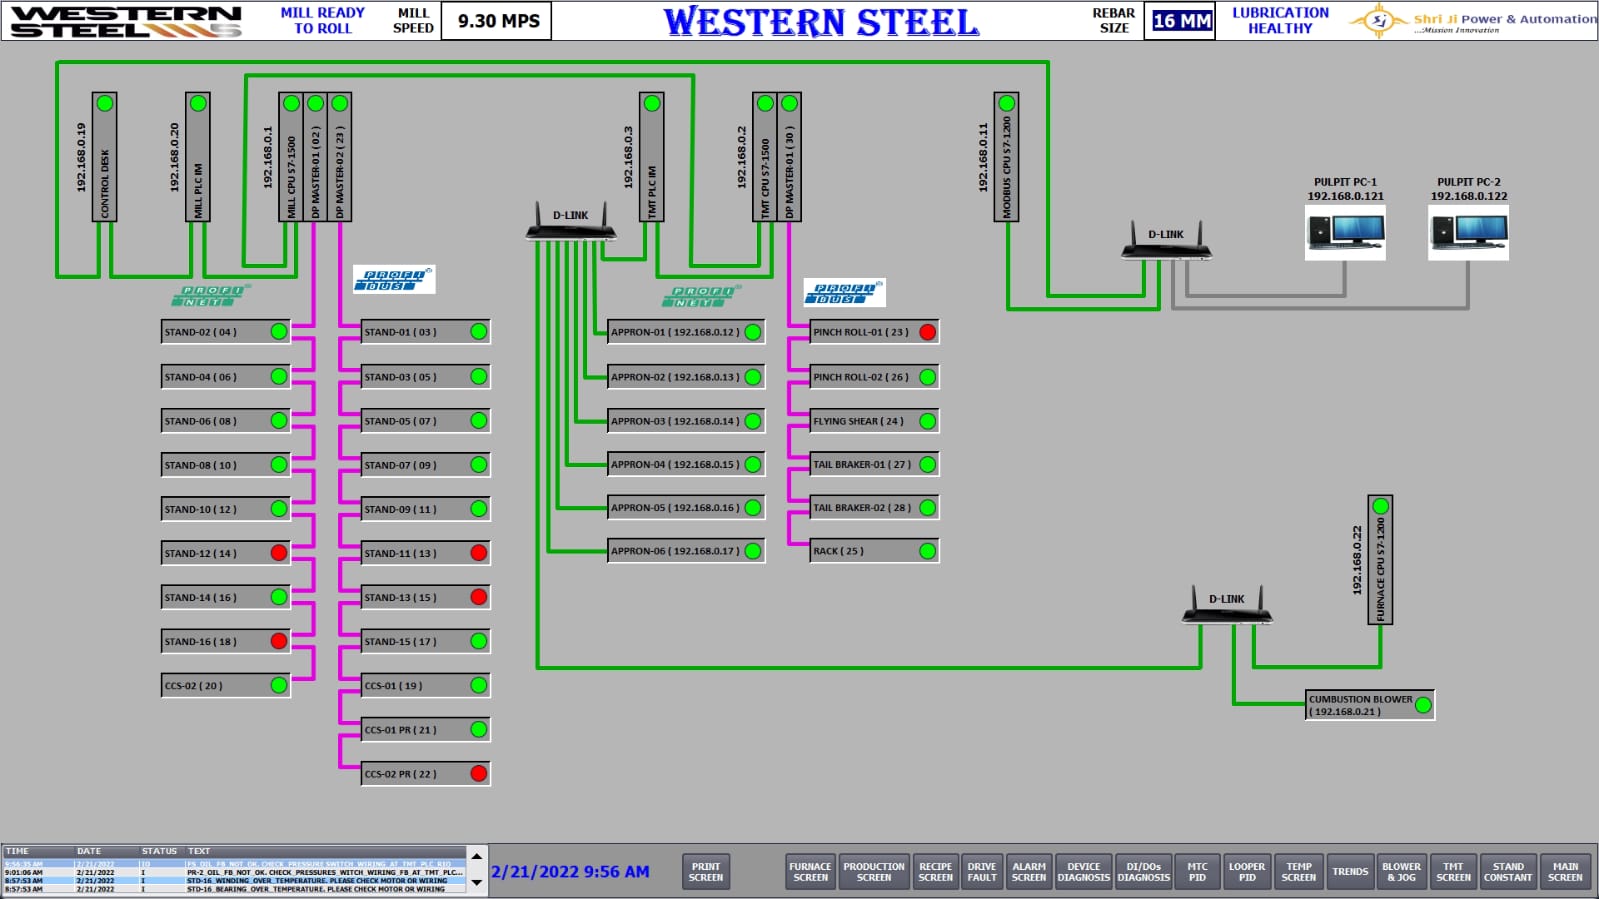This screenshot has height=899, width=1599.
Task: Click the Pulpit PC-1 computer icon
Action: point(1345,232)
